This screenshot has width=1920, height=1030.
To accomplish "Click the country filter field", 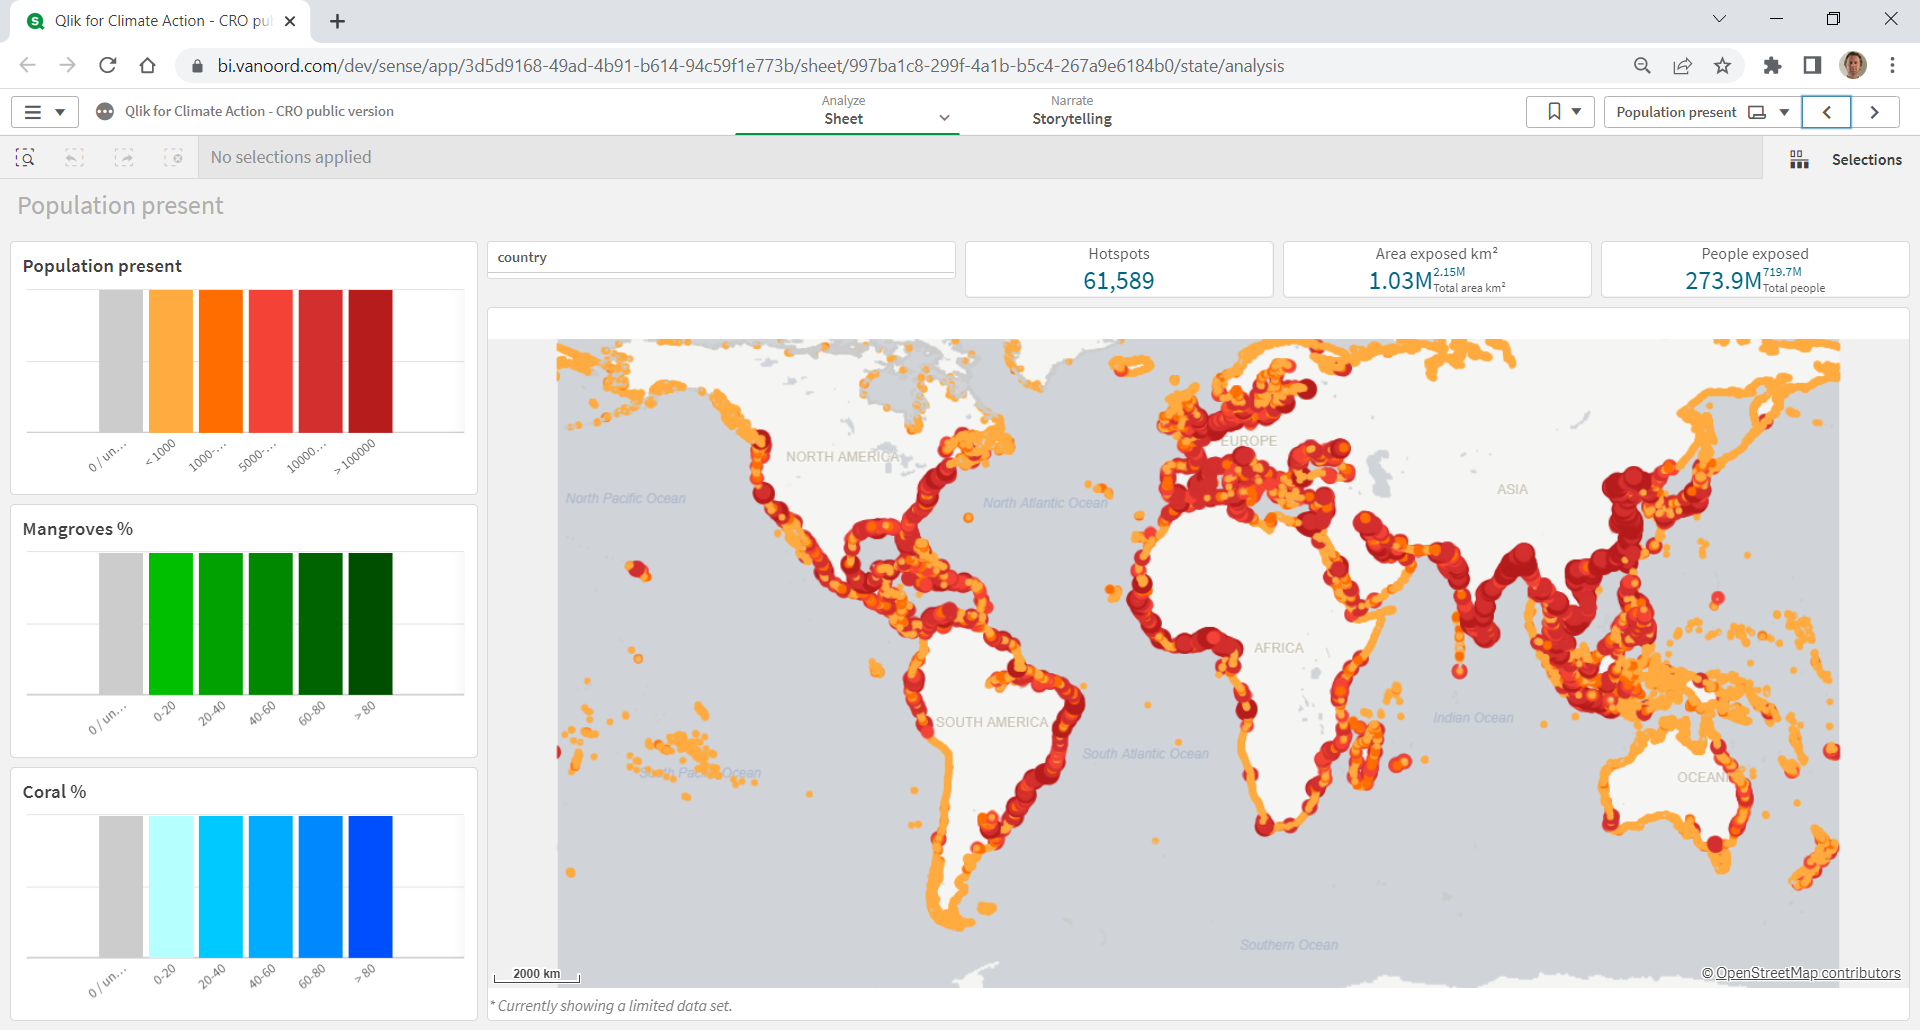I will click(722, 257).
